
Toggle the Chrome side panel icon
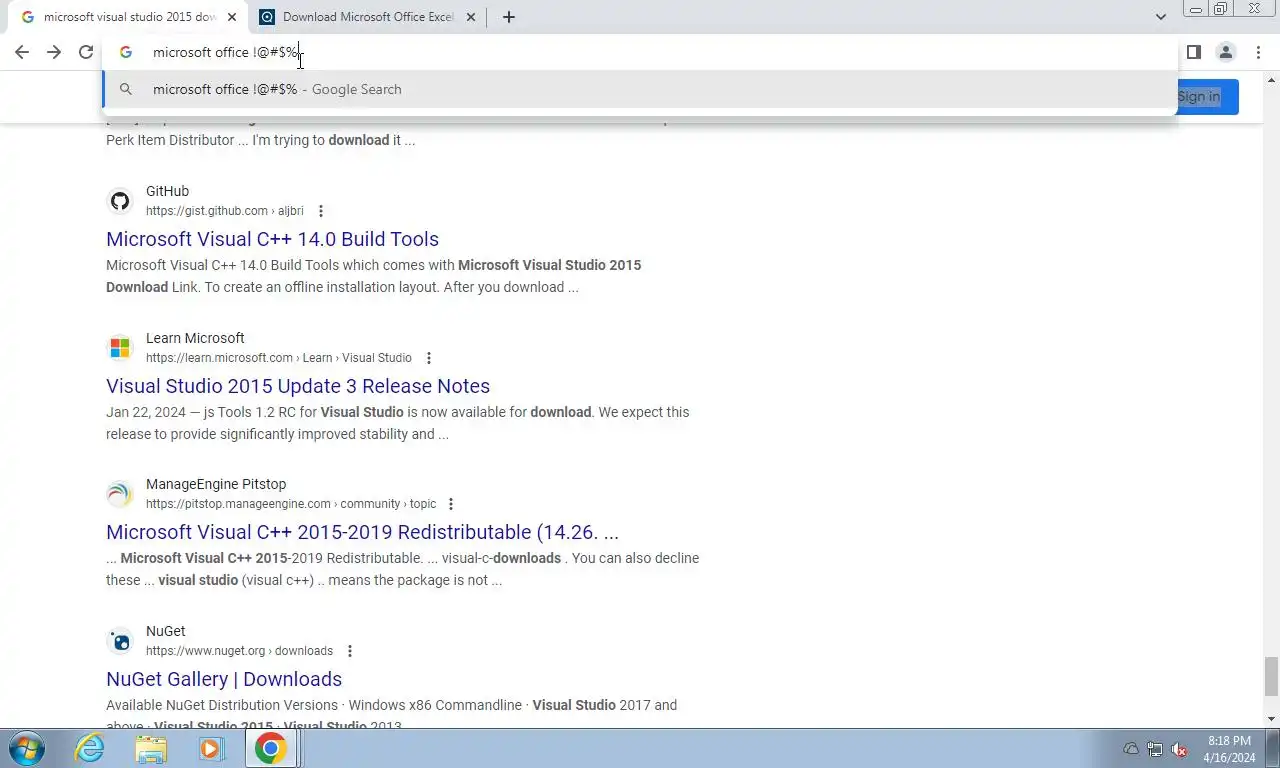[1193, 52]
